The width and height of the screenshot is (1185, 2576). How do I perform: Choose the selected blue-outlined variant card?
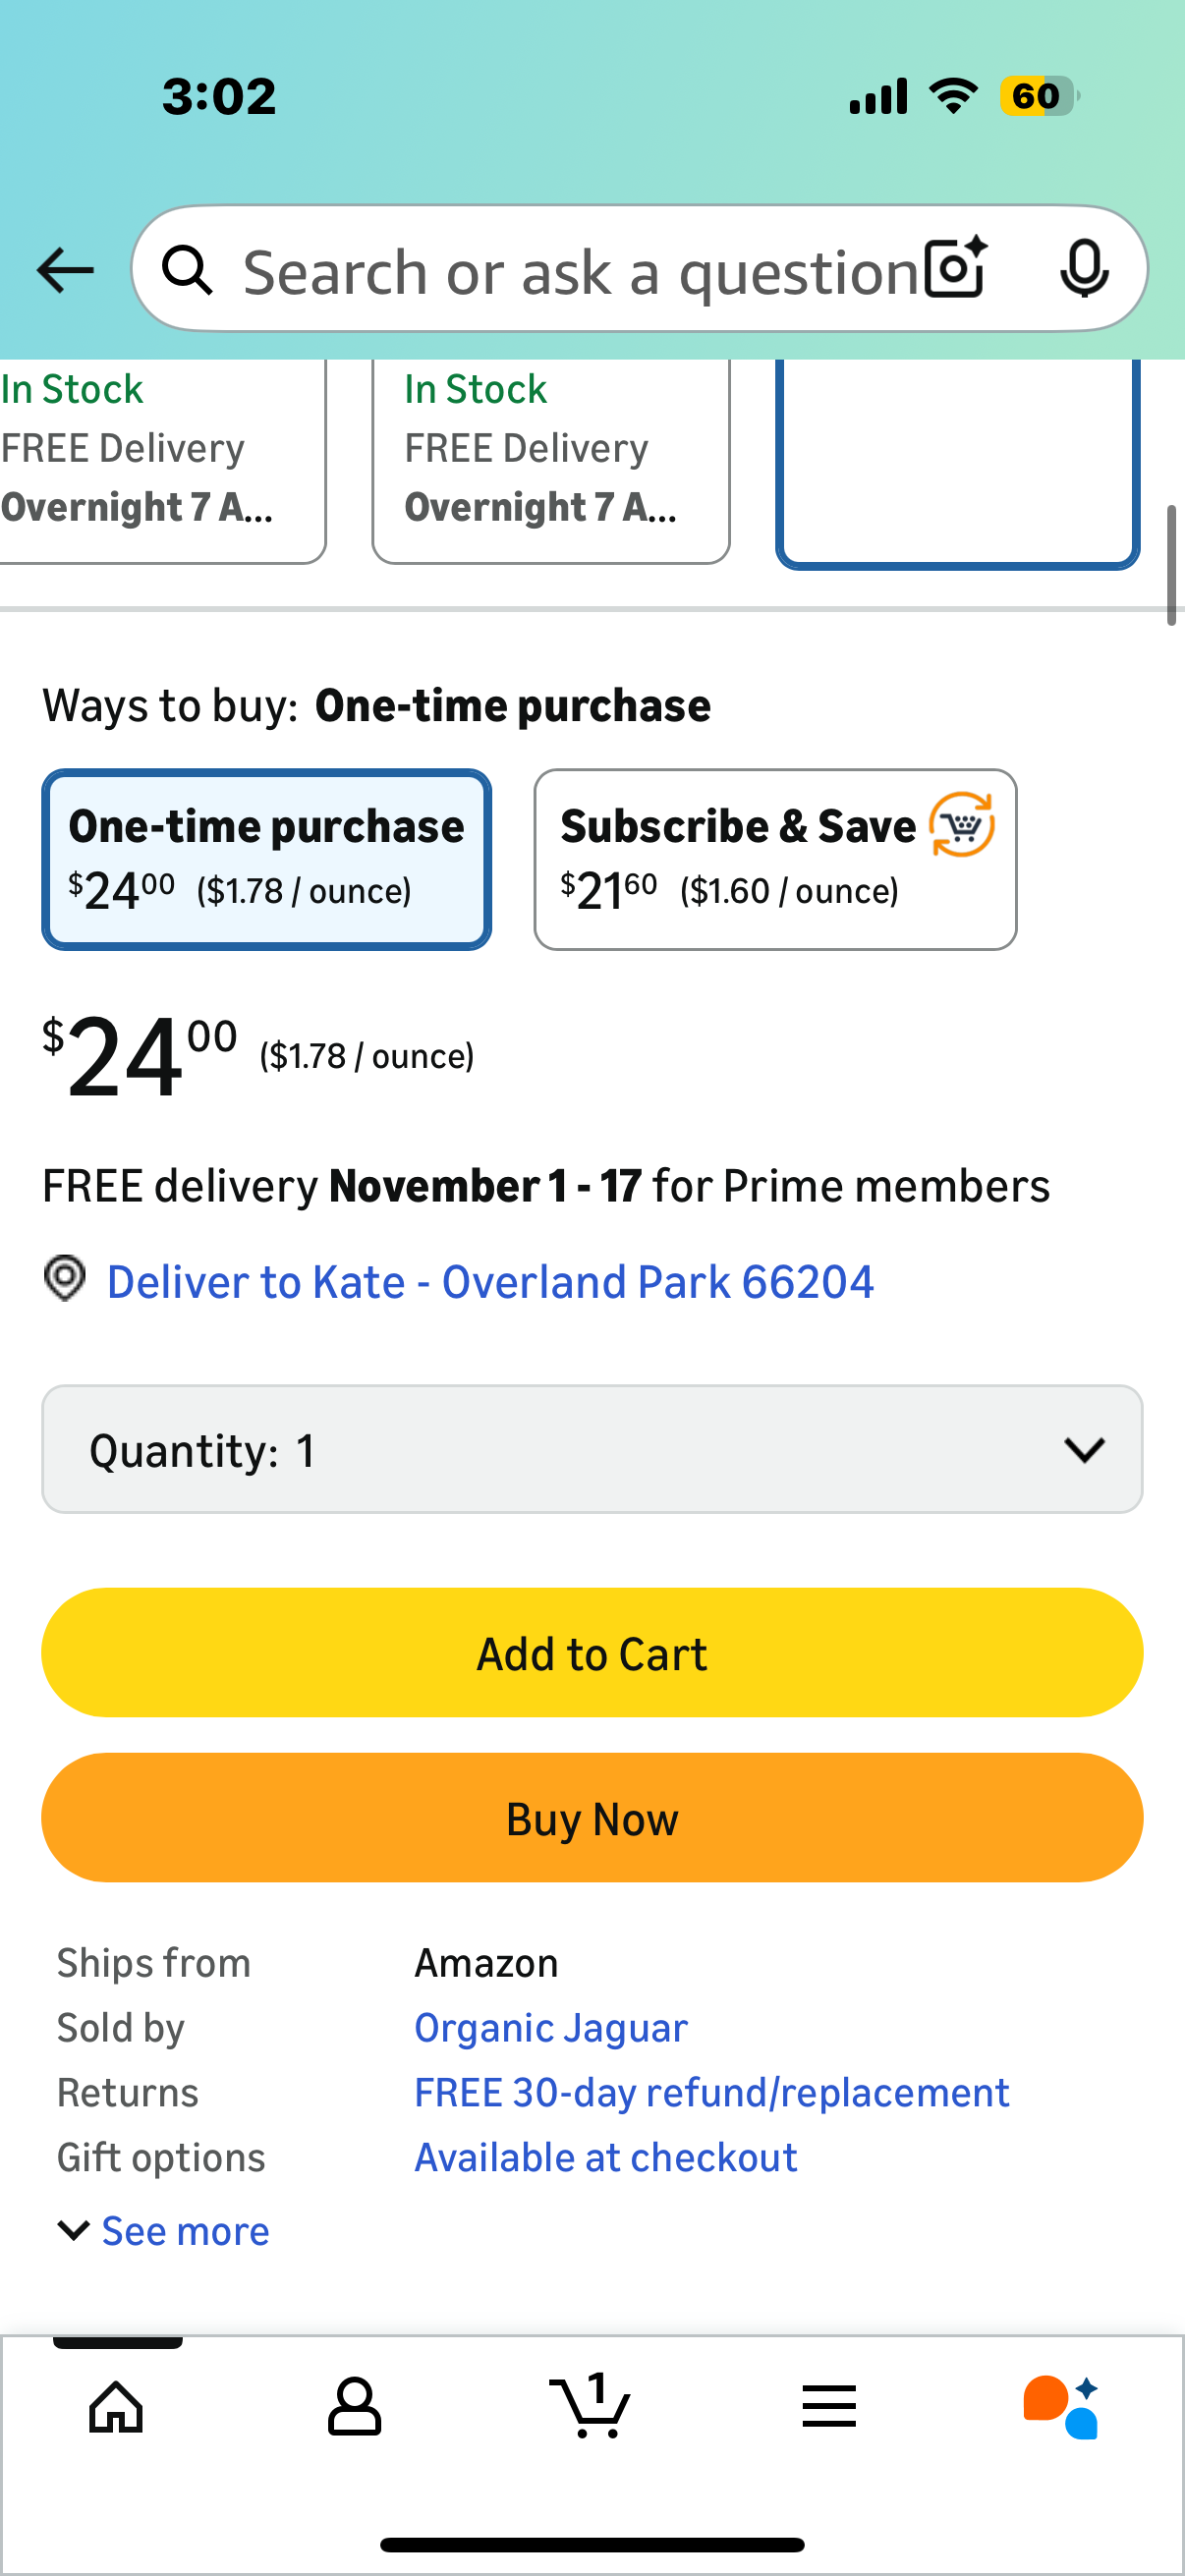tap(957, 463)
